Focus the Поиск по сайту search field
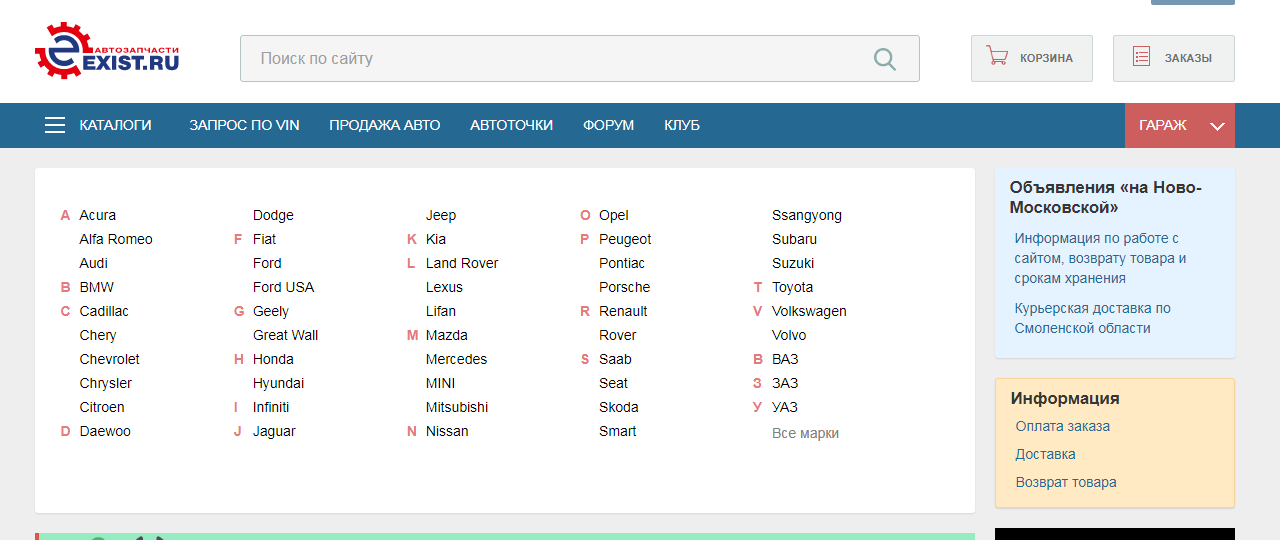1280x540 pixels. (579, 59)
